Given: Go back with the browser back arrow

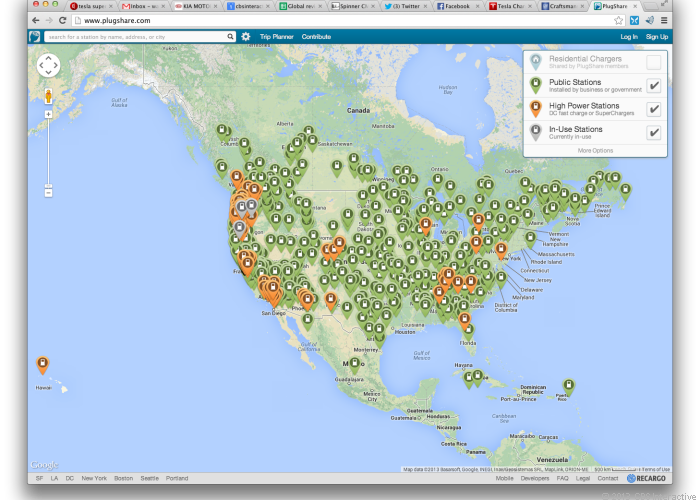Looking at the screenshot, I should click(36, 20).
